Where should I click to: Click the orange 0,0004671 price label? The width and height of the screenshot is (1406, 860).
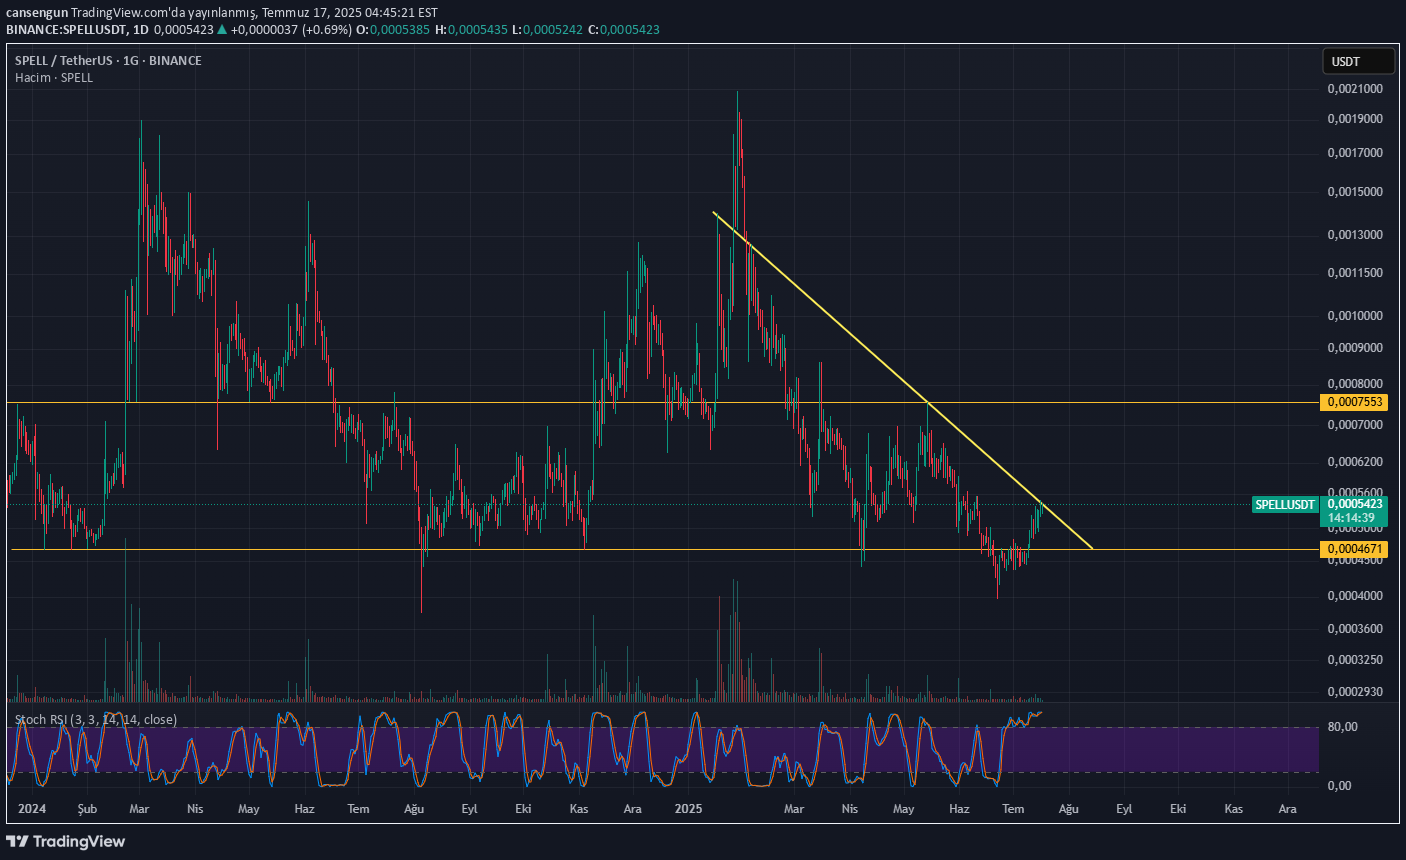coord(1354,549)
